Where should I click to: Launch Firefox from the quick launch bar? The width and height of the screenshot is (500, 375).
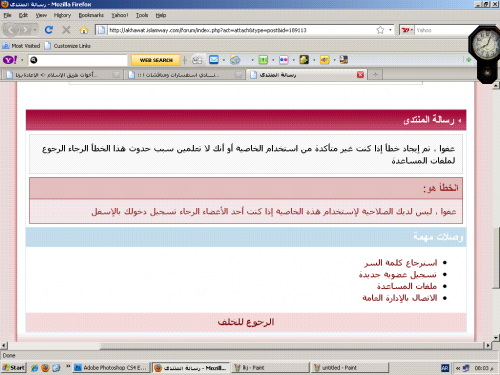(x=45, y=368)
